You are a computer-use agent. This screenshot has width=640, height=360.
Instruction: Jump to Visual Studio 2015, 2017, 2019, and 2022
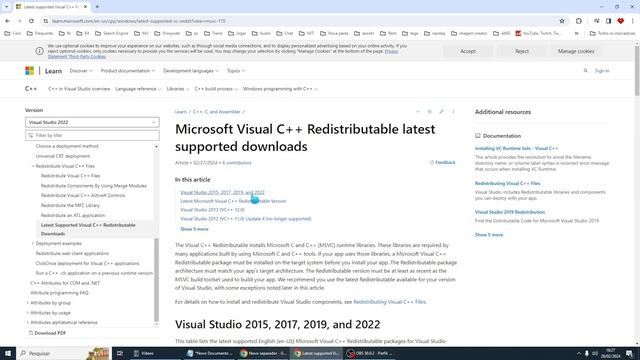click(x=222, y=192)
